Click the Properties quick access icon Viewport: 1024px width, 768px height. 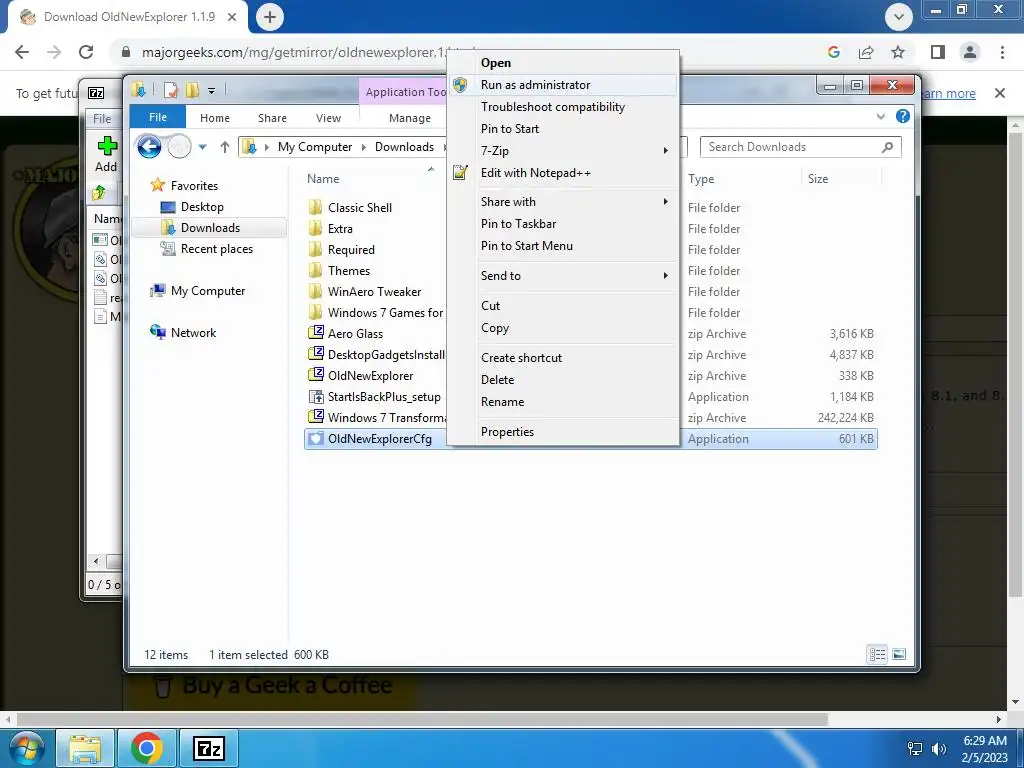click(170, 90)
